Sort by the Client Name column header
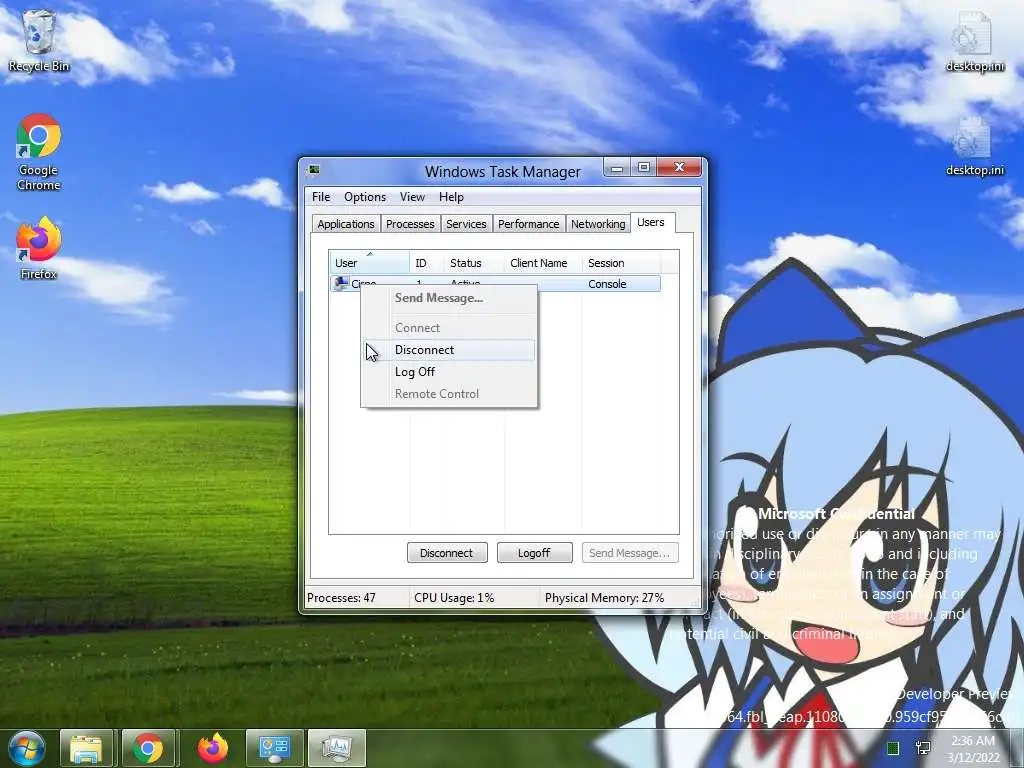Viewport: 1024px width, 768px height. (543, 263)
